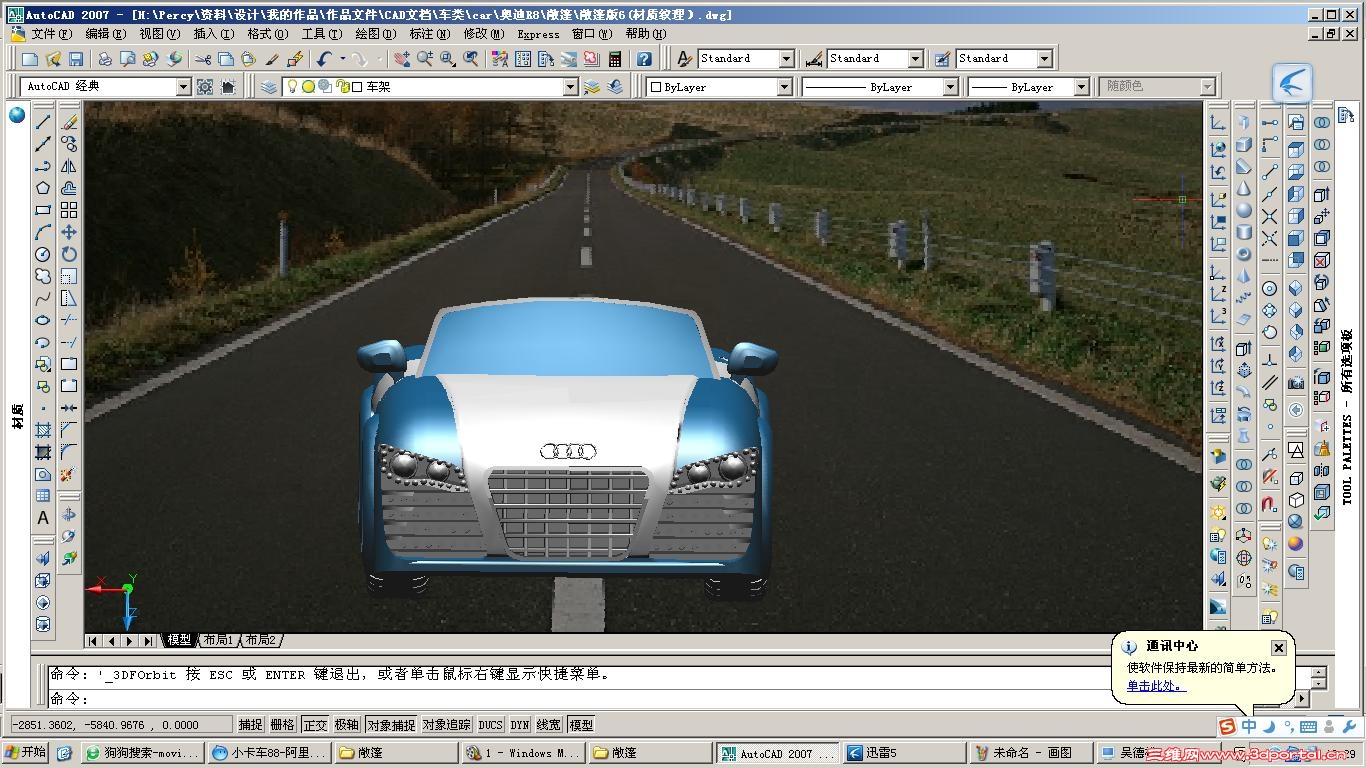
Task: Select the Line tool in the Draw toolbar
Action: [43, 122]
